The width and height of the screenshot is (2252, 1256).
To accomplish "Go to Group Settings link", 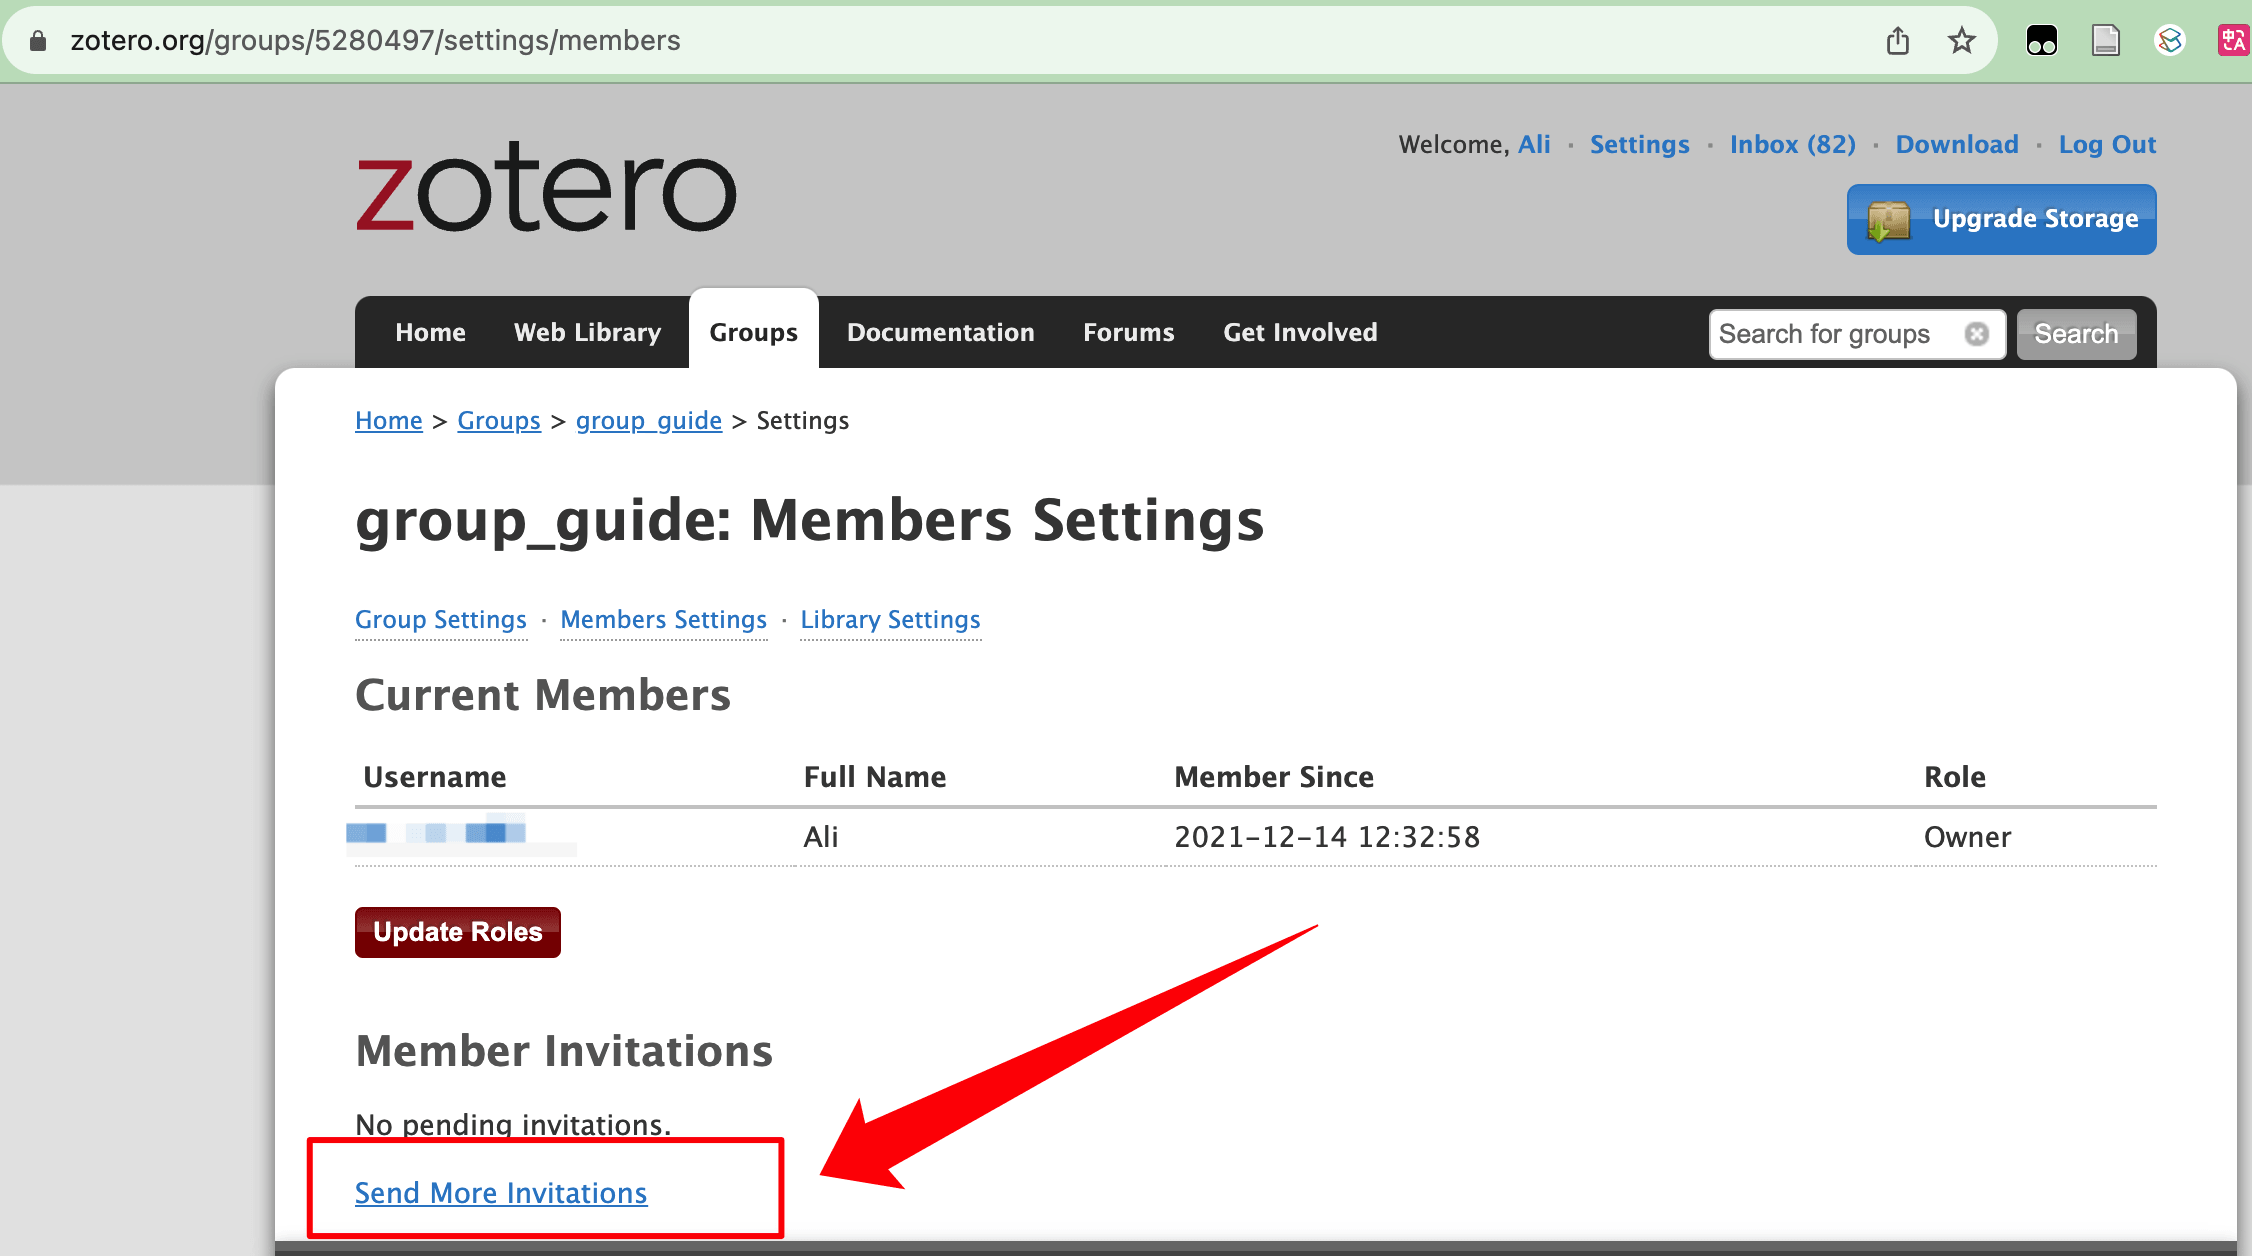I will pos(440,620).
